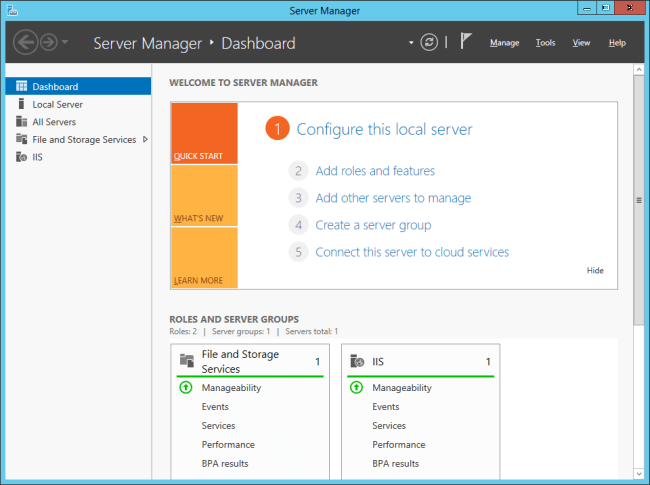
Task: Open the View menu
Action: (x=581, y=43)
